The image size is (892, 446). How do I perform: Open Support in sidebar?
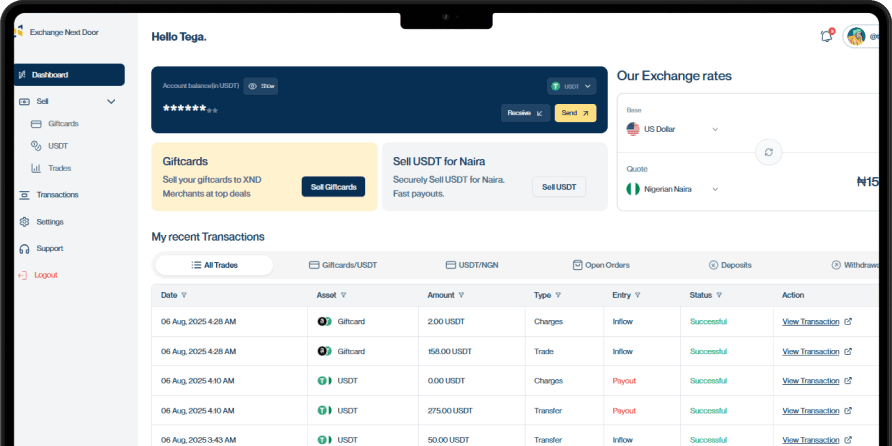[x=41, y=249]
